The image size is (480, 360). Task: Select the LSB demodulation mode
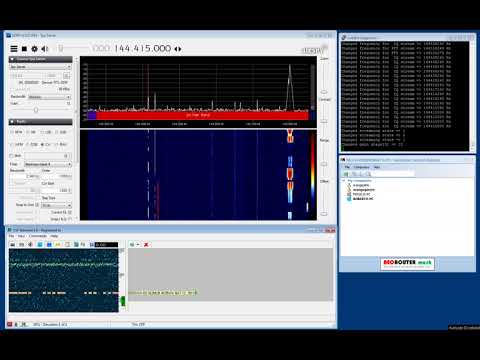tap(46, 132)
